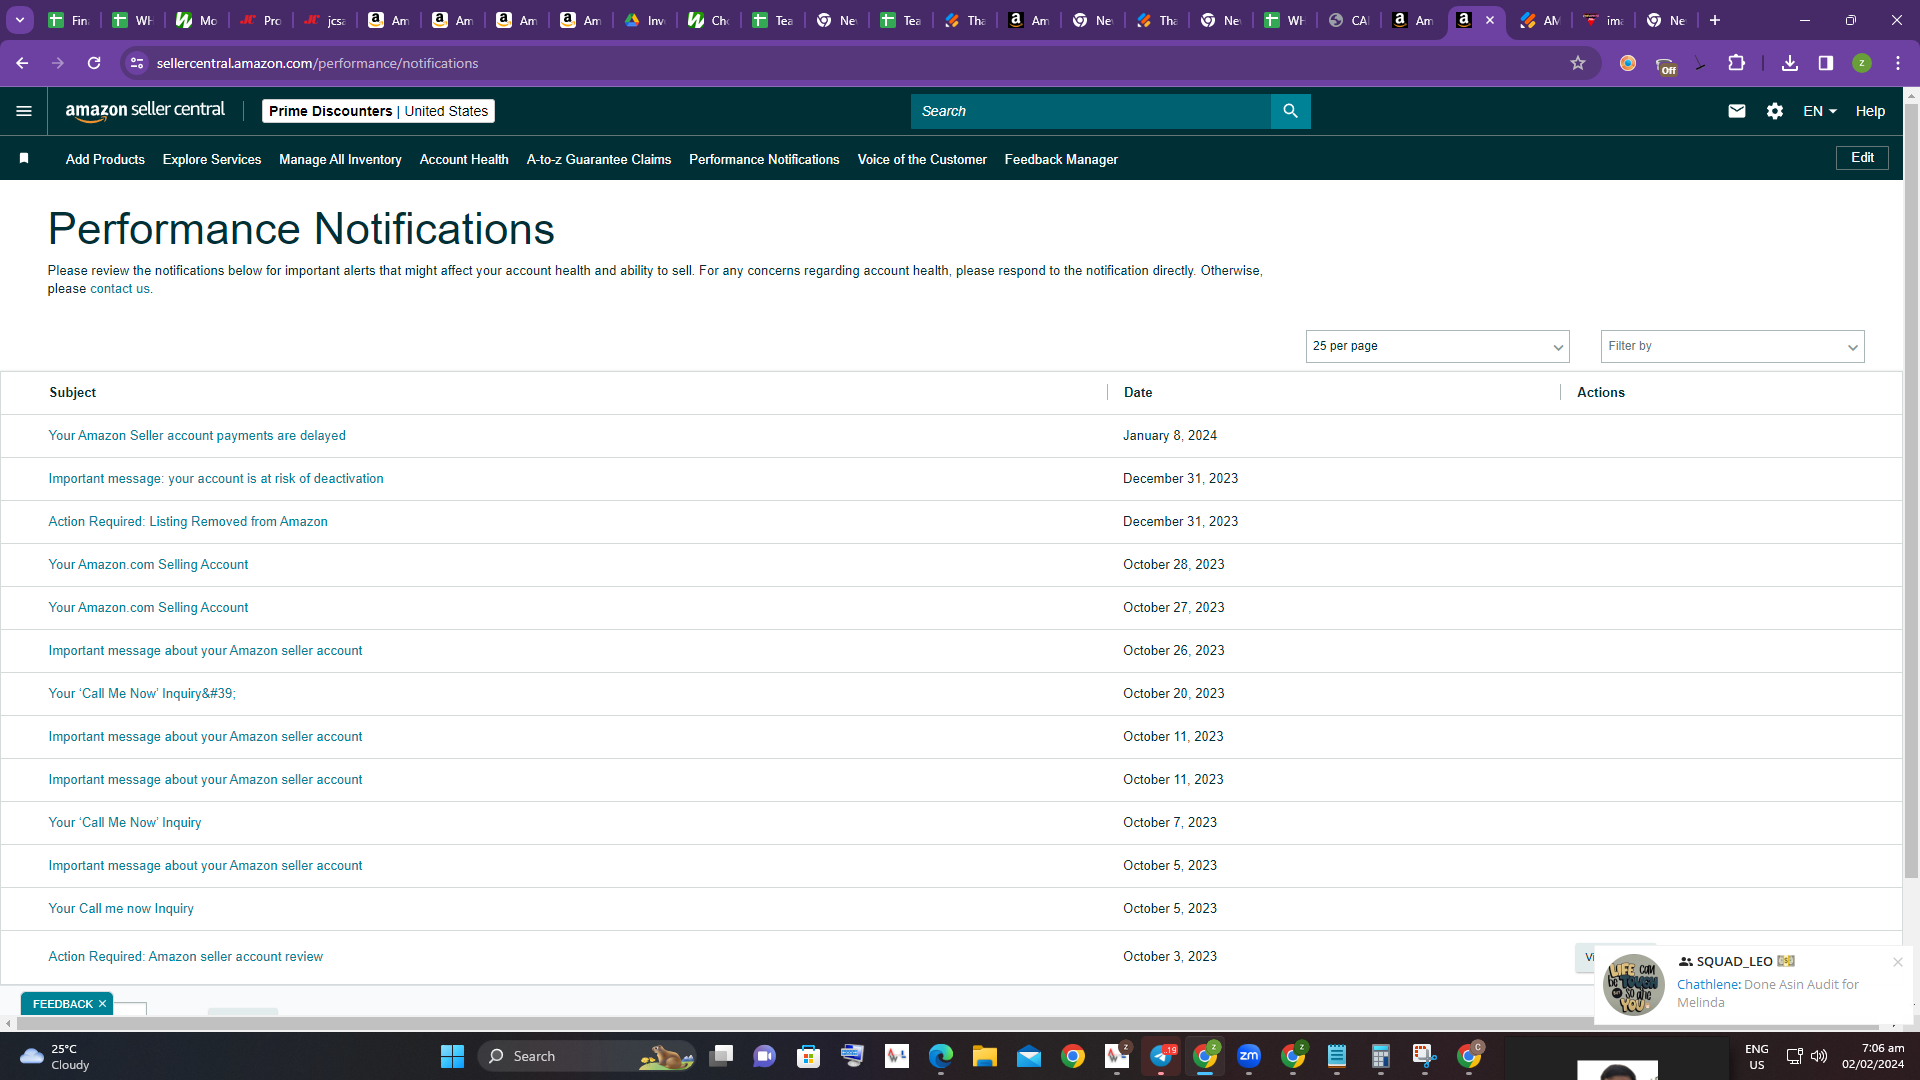Open the Chrome side panel icon
The height and width of the screenshot is (1080, 1920).
[x=1826, y=63]
